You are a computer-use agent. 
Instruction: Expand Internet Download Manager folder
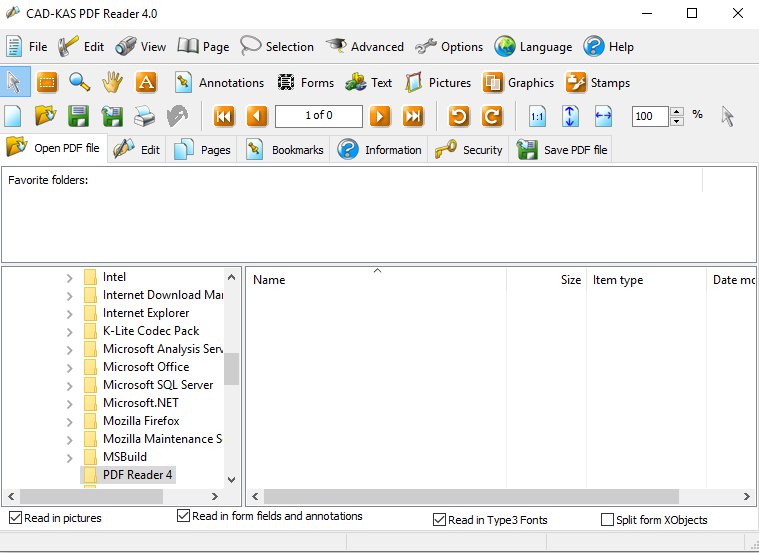(x=70, y=296)
